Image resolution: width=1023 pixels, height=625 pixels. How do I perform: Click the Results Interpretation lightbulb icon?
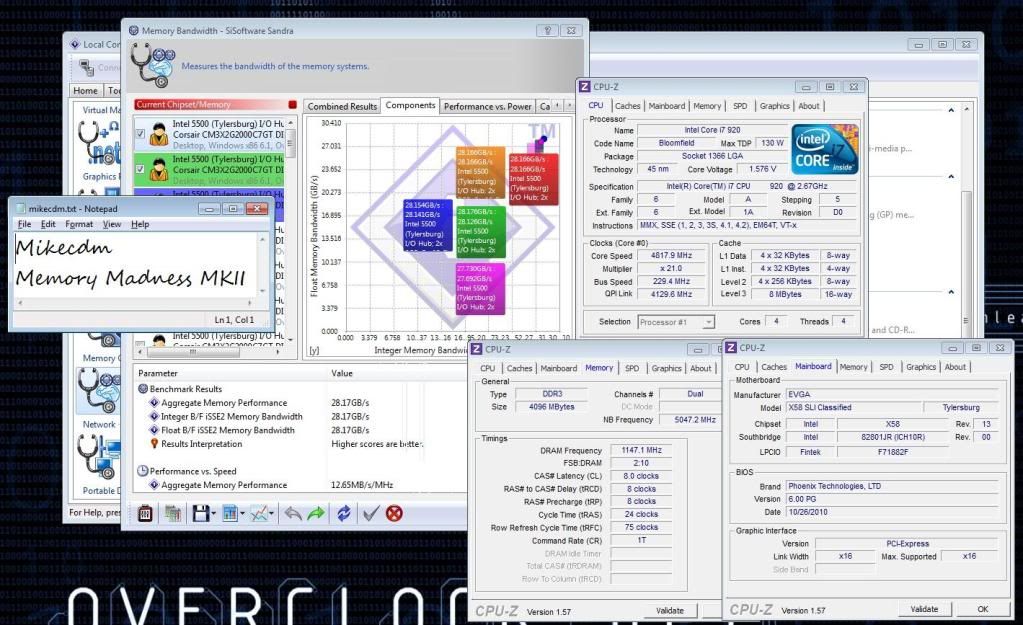pos(154,444)
